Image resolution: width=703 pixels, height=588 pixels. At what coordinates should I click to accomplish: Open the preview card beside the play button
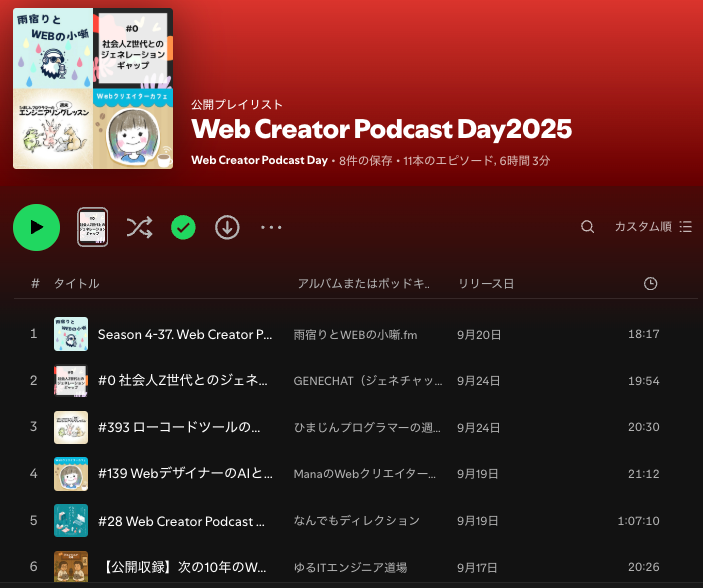[92, 227]
